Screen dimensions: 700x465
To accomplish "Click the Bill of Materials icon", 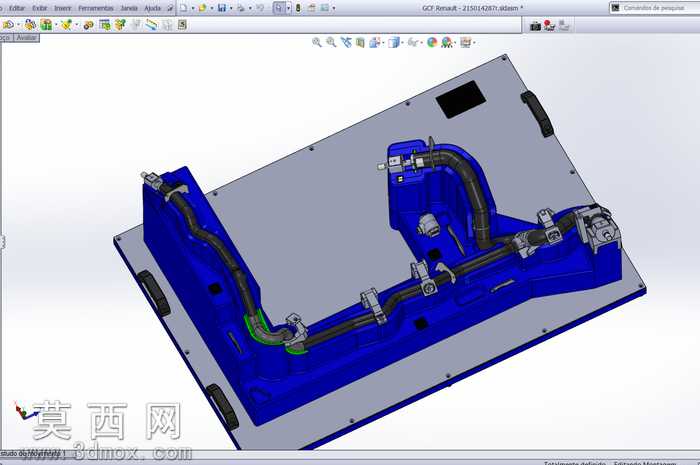I will tap(167, 25).
